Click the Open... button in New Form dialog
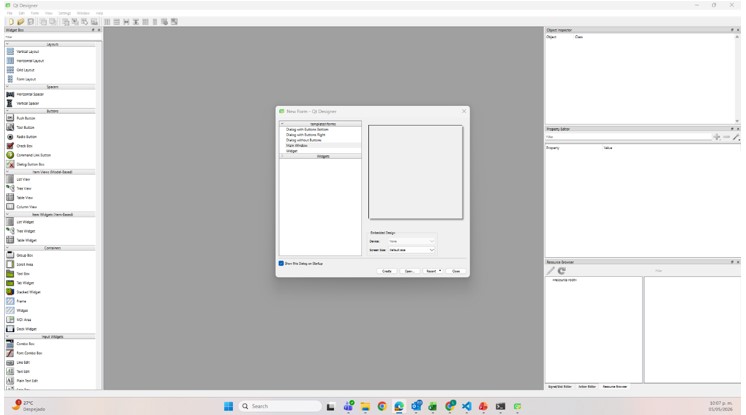The image size is (746, 415). (409, 271)
